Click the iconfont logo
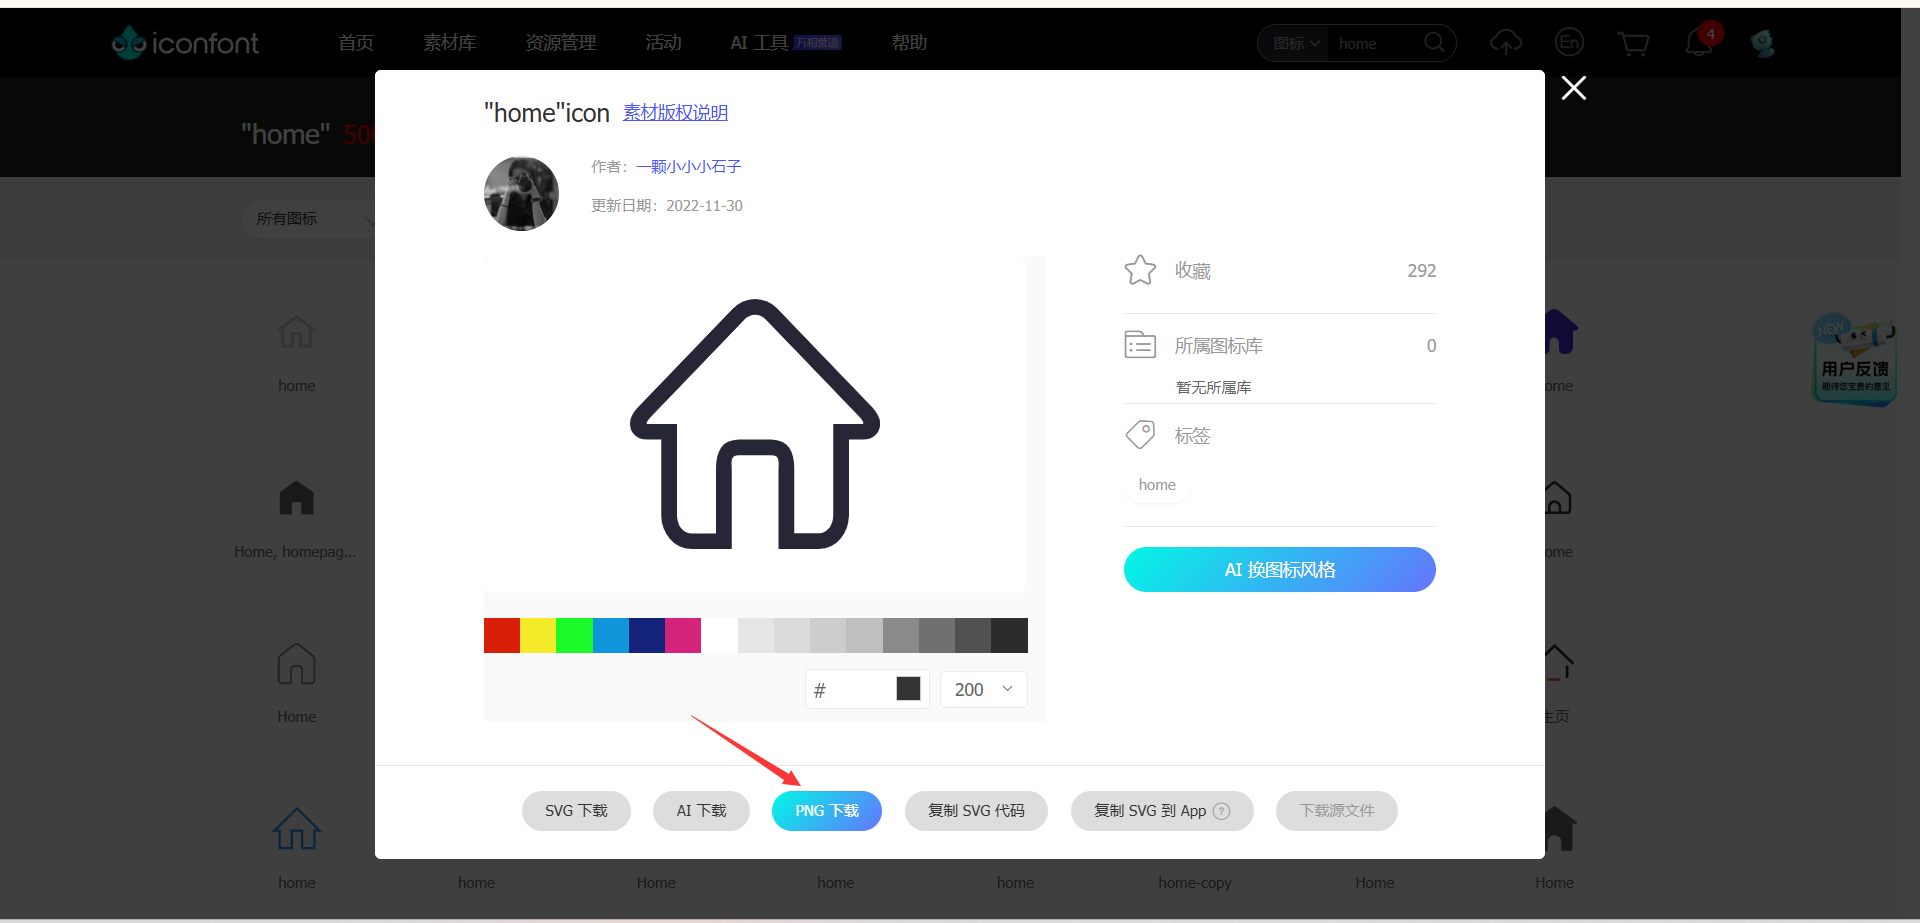The image size is (1920, 923). coord(185,42)
